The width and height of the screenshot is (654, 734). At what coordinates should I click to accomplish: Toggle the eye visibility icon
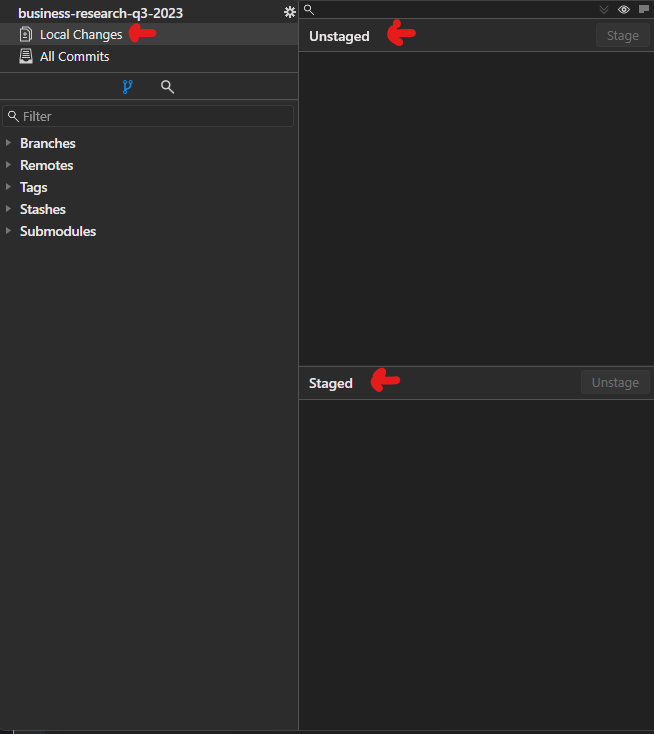[624, 9]
